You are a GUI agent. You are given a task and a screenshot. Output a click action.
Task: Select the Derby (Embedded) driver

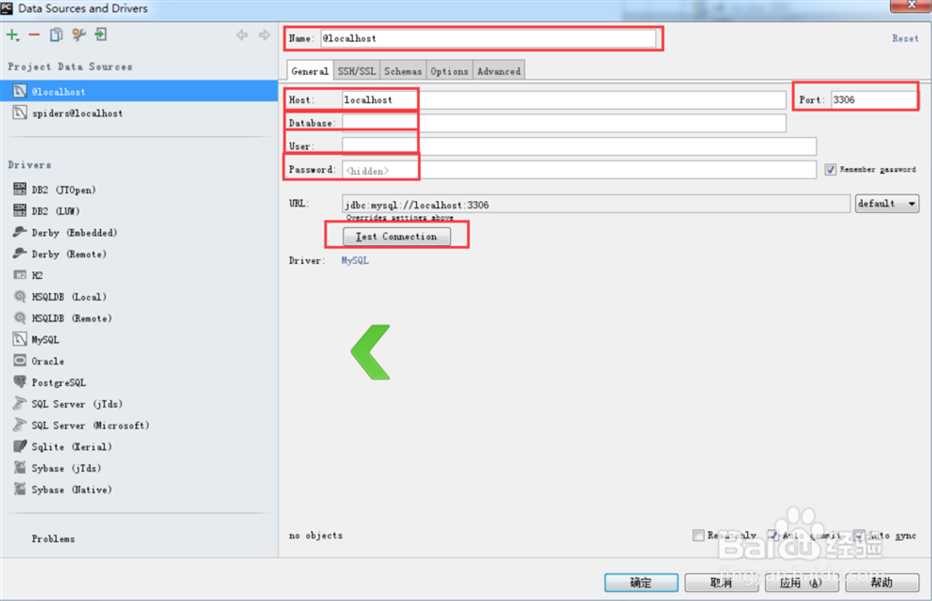tap(74, 232)
